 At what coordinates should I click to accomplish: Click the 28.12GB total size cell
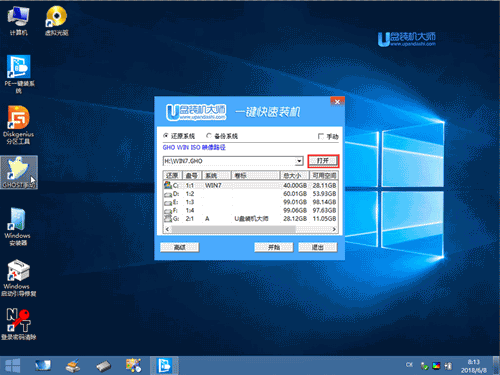click(295, 219)
